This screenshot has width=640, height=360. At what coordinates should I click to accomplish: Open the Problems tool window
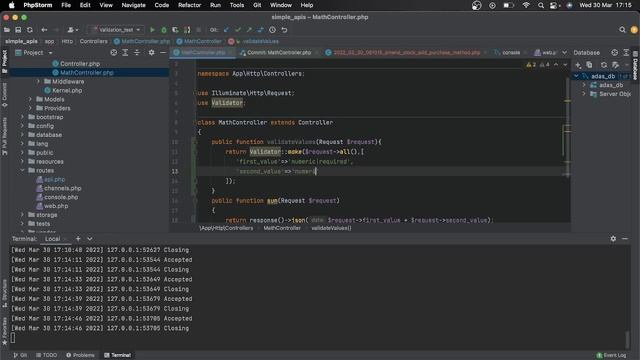click(80, 355)
